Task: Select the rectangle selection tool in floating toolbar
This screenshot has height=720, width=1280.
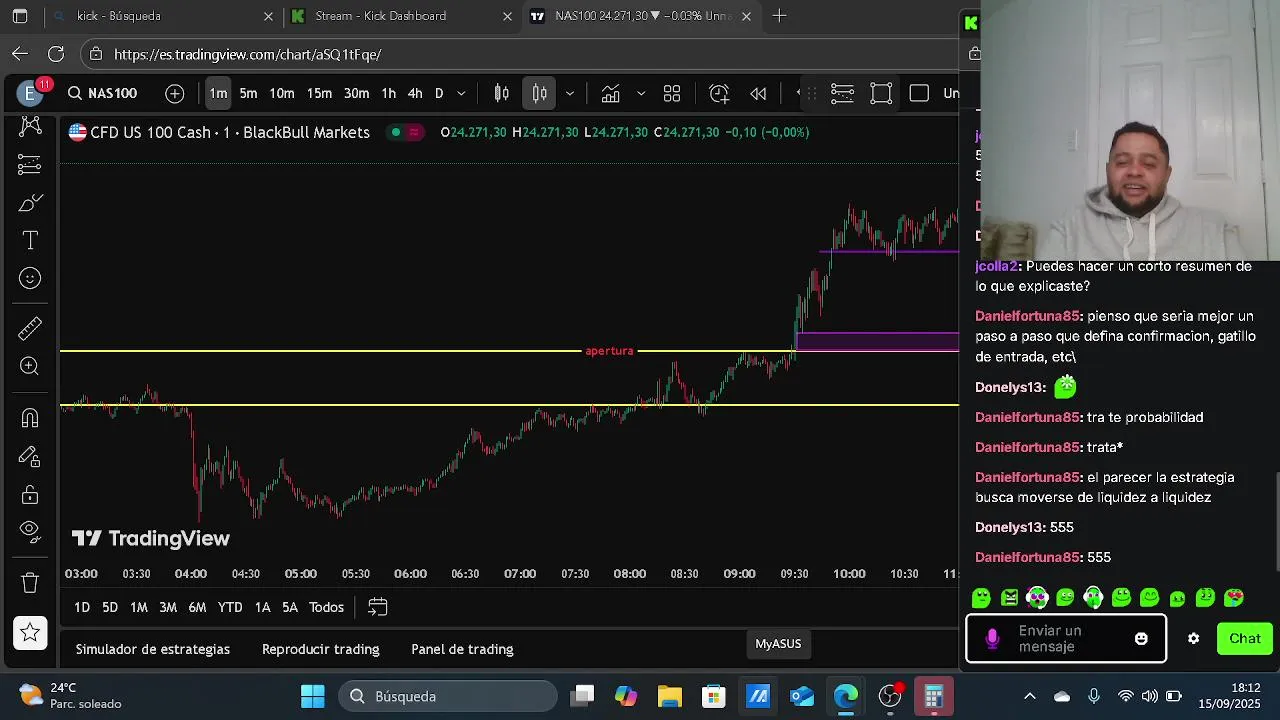Action: 881,93
